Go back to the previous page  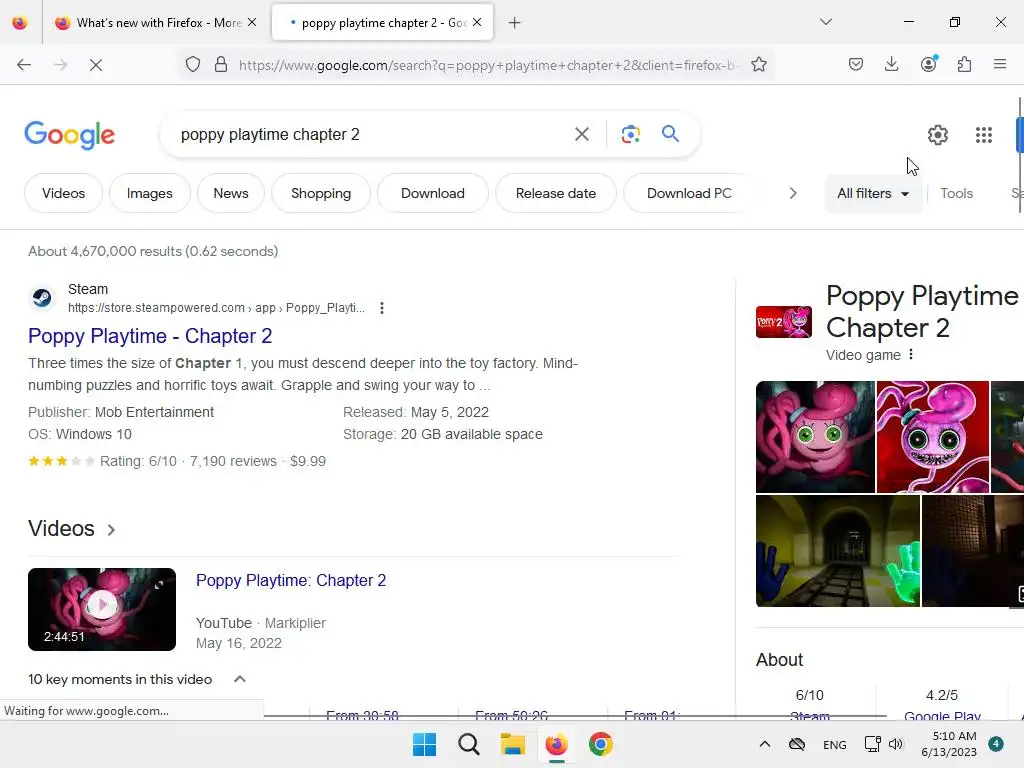pos(24,65)
